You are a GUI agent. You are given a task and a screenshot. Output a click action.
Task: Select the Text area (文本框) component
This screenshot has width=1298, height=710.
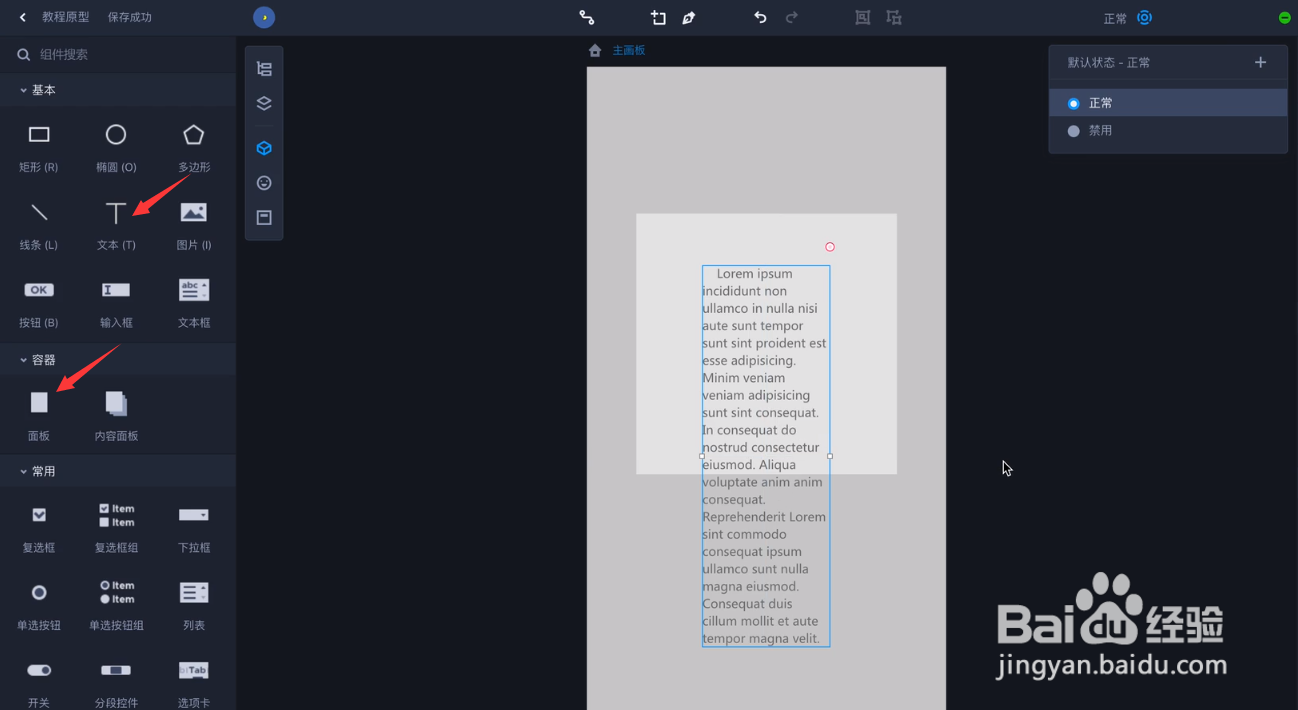(194, 301)
